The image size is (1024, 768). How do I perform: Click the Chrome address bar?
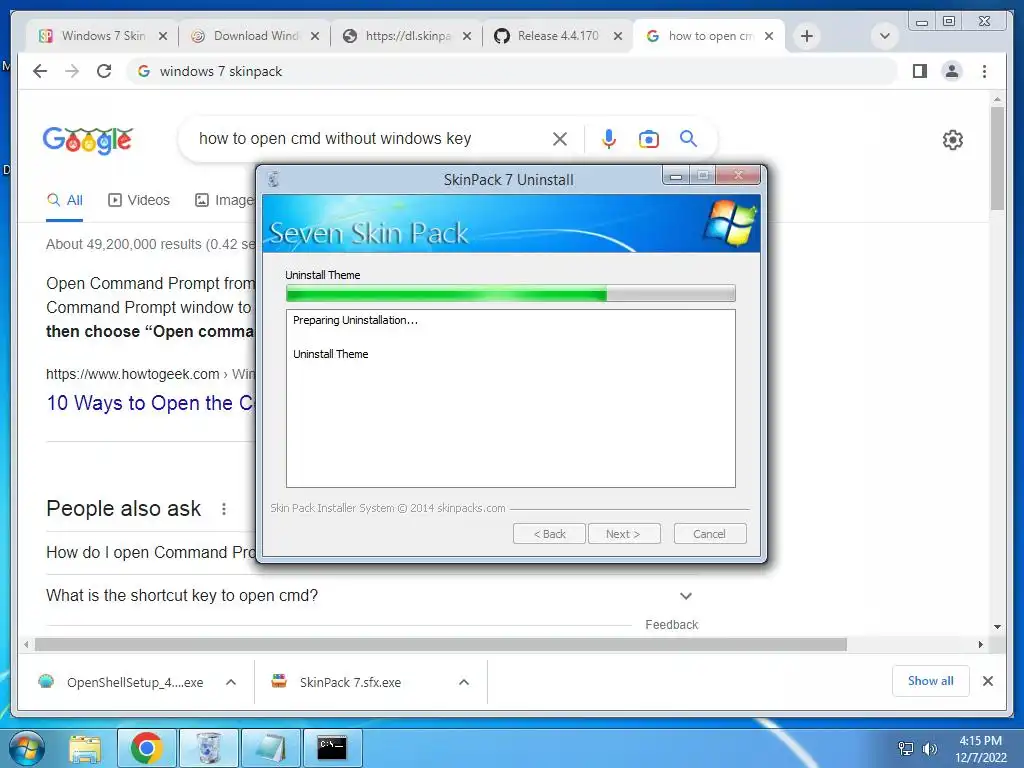click(x=513, y=71)
